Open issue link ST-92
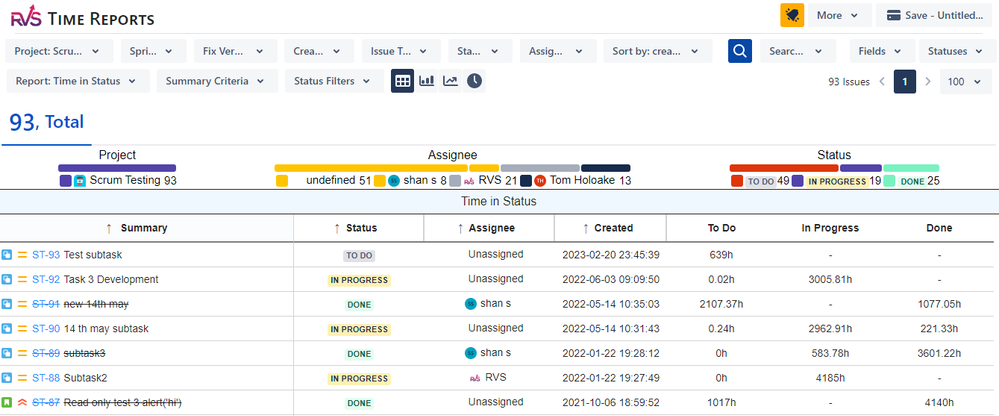The image size is (999, 416). point(46,280)
